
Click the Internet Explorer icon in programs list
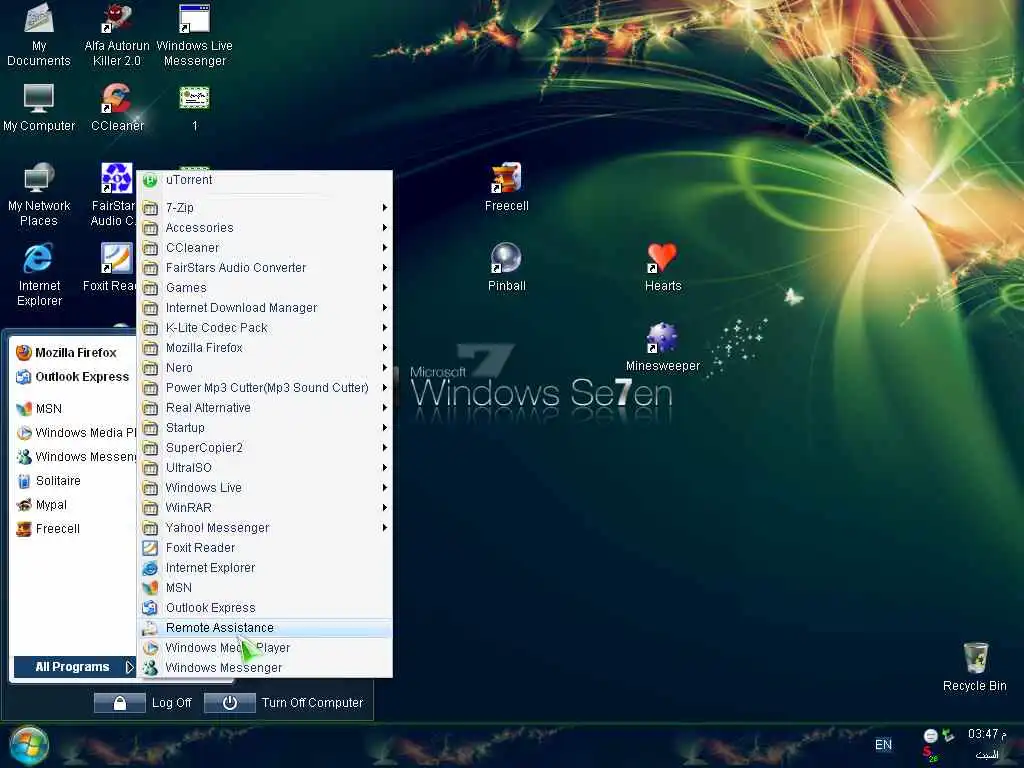tap(150, 568)
